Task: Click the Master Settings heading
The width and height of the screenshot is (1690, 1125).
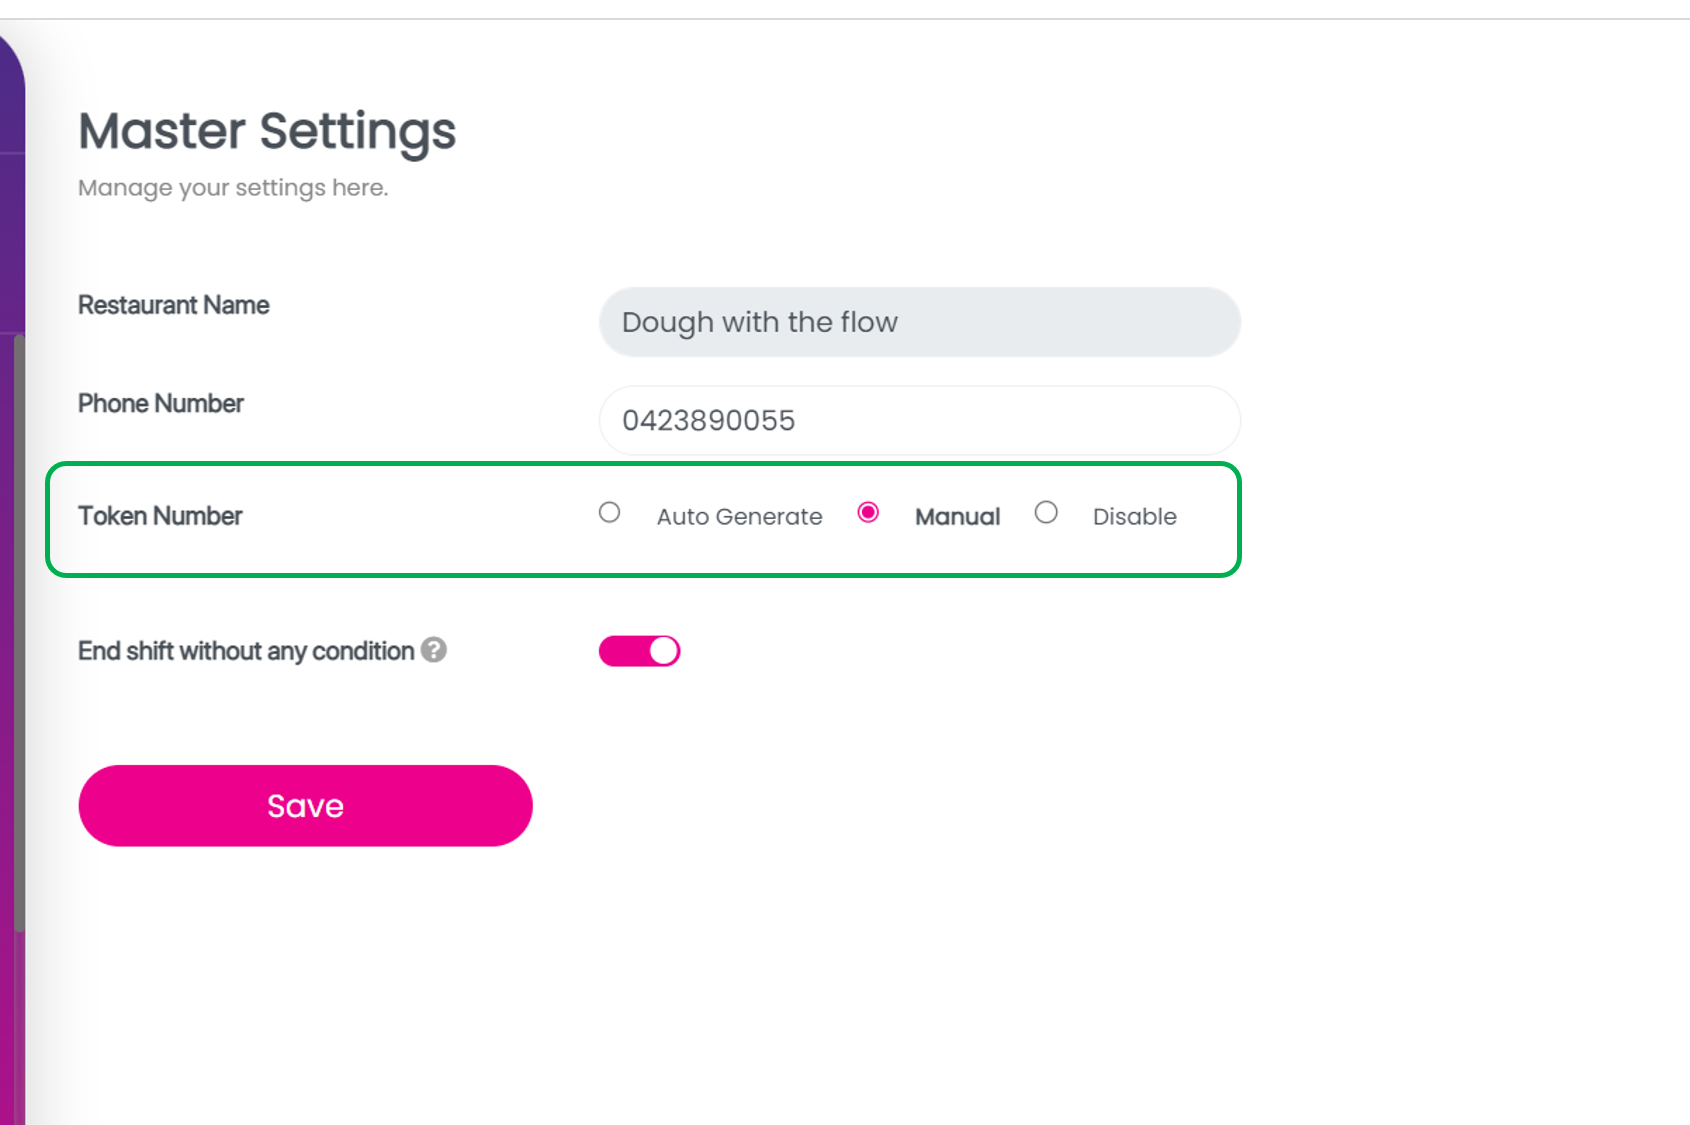Action: [x=266, y=130]
